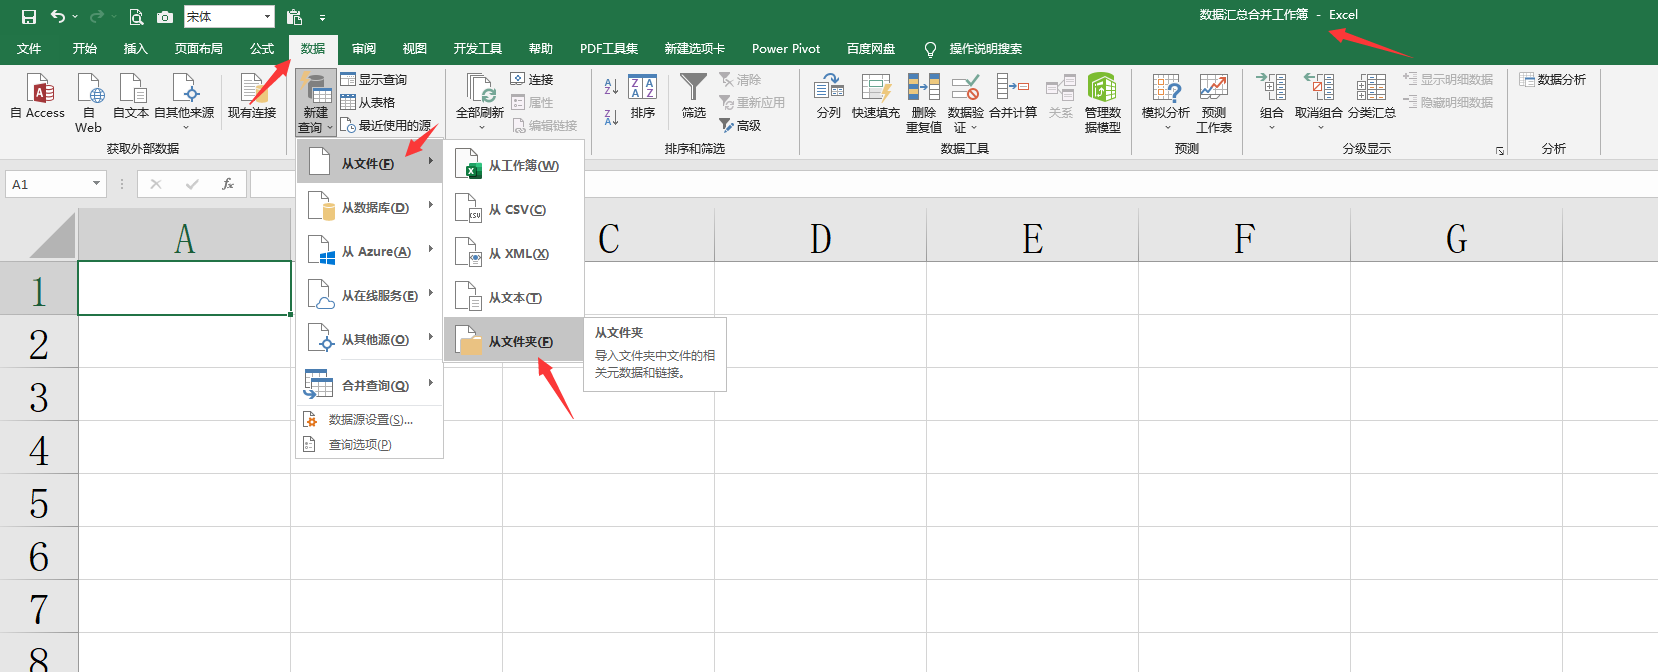Viewport: 1658px width, 672px height.
Task: Toggle the 筛选 filter funnel
Action: [694, 97]
